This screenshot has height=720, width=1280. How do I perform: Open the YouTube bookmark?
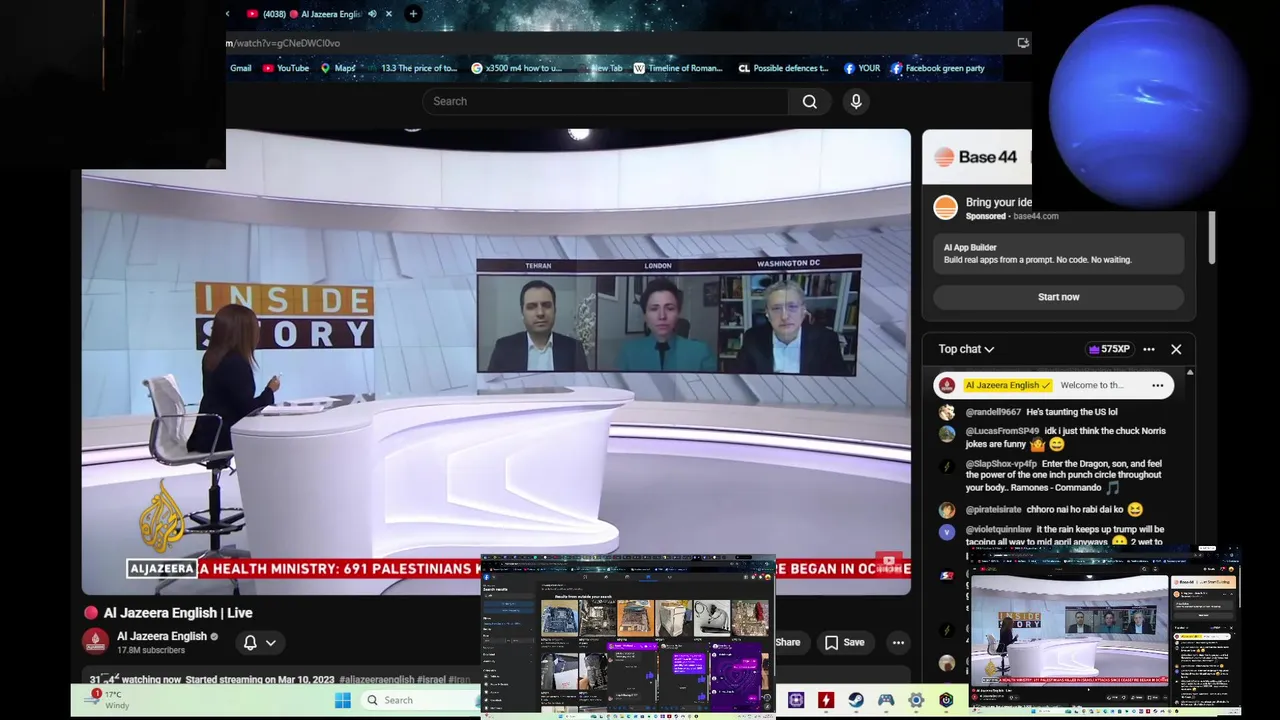pyautogui.click(x=286, y=68)
